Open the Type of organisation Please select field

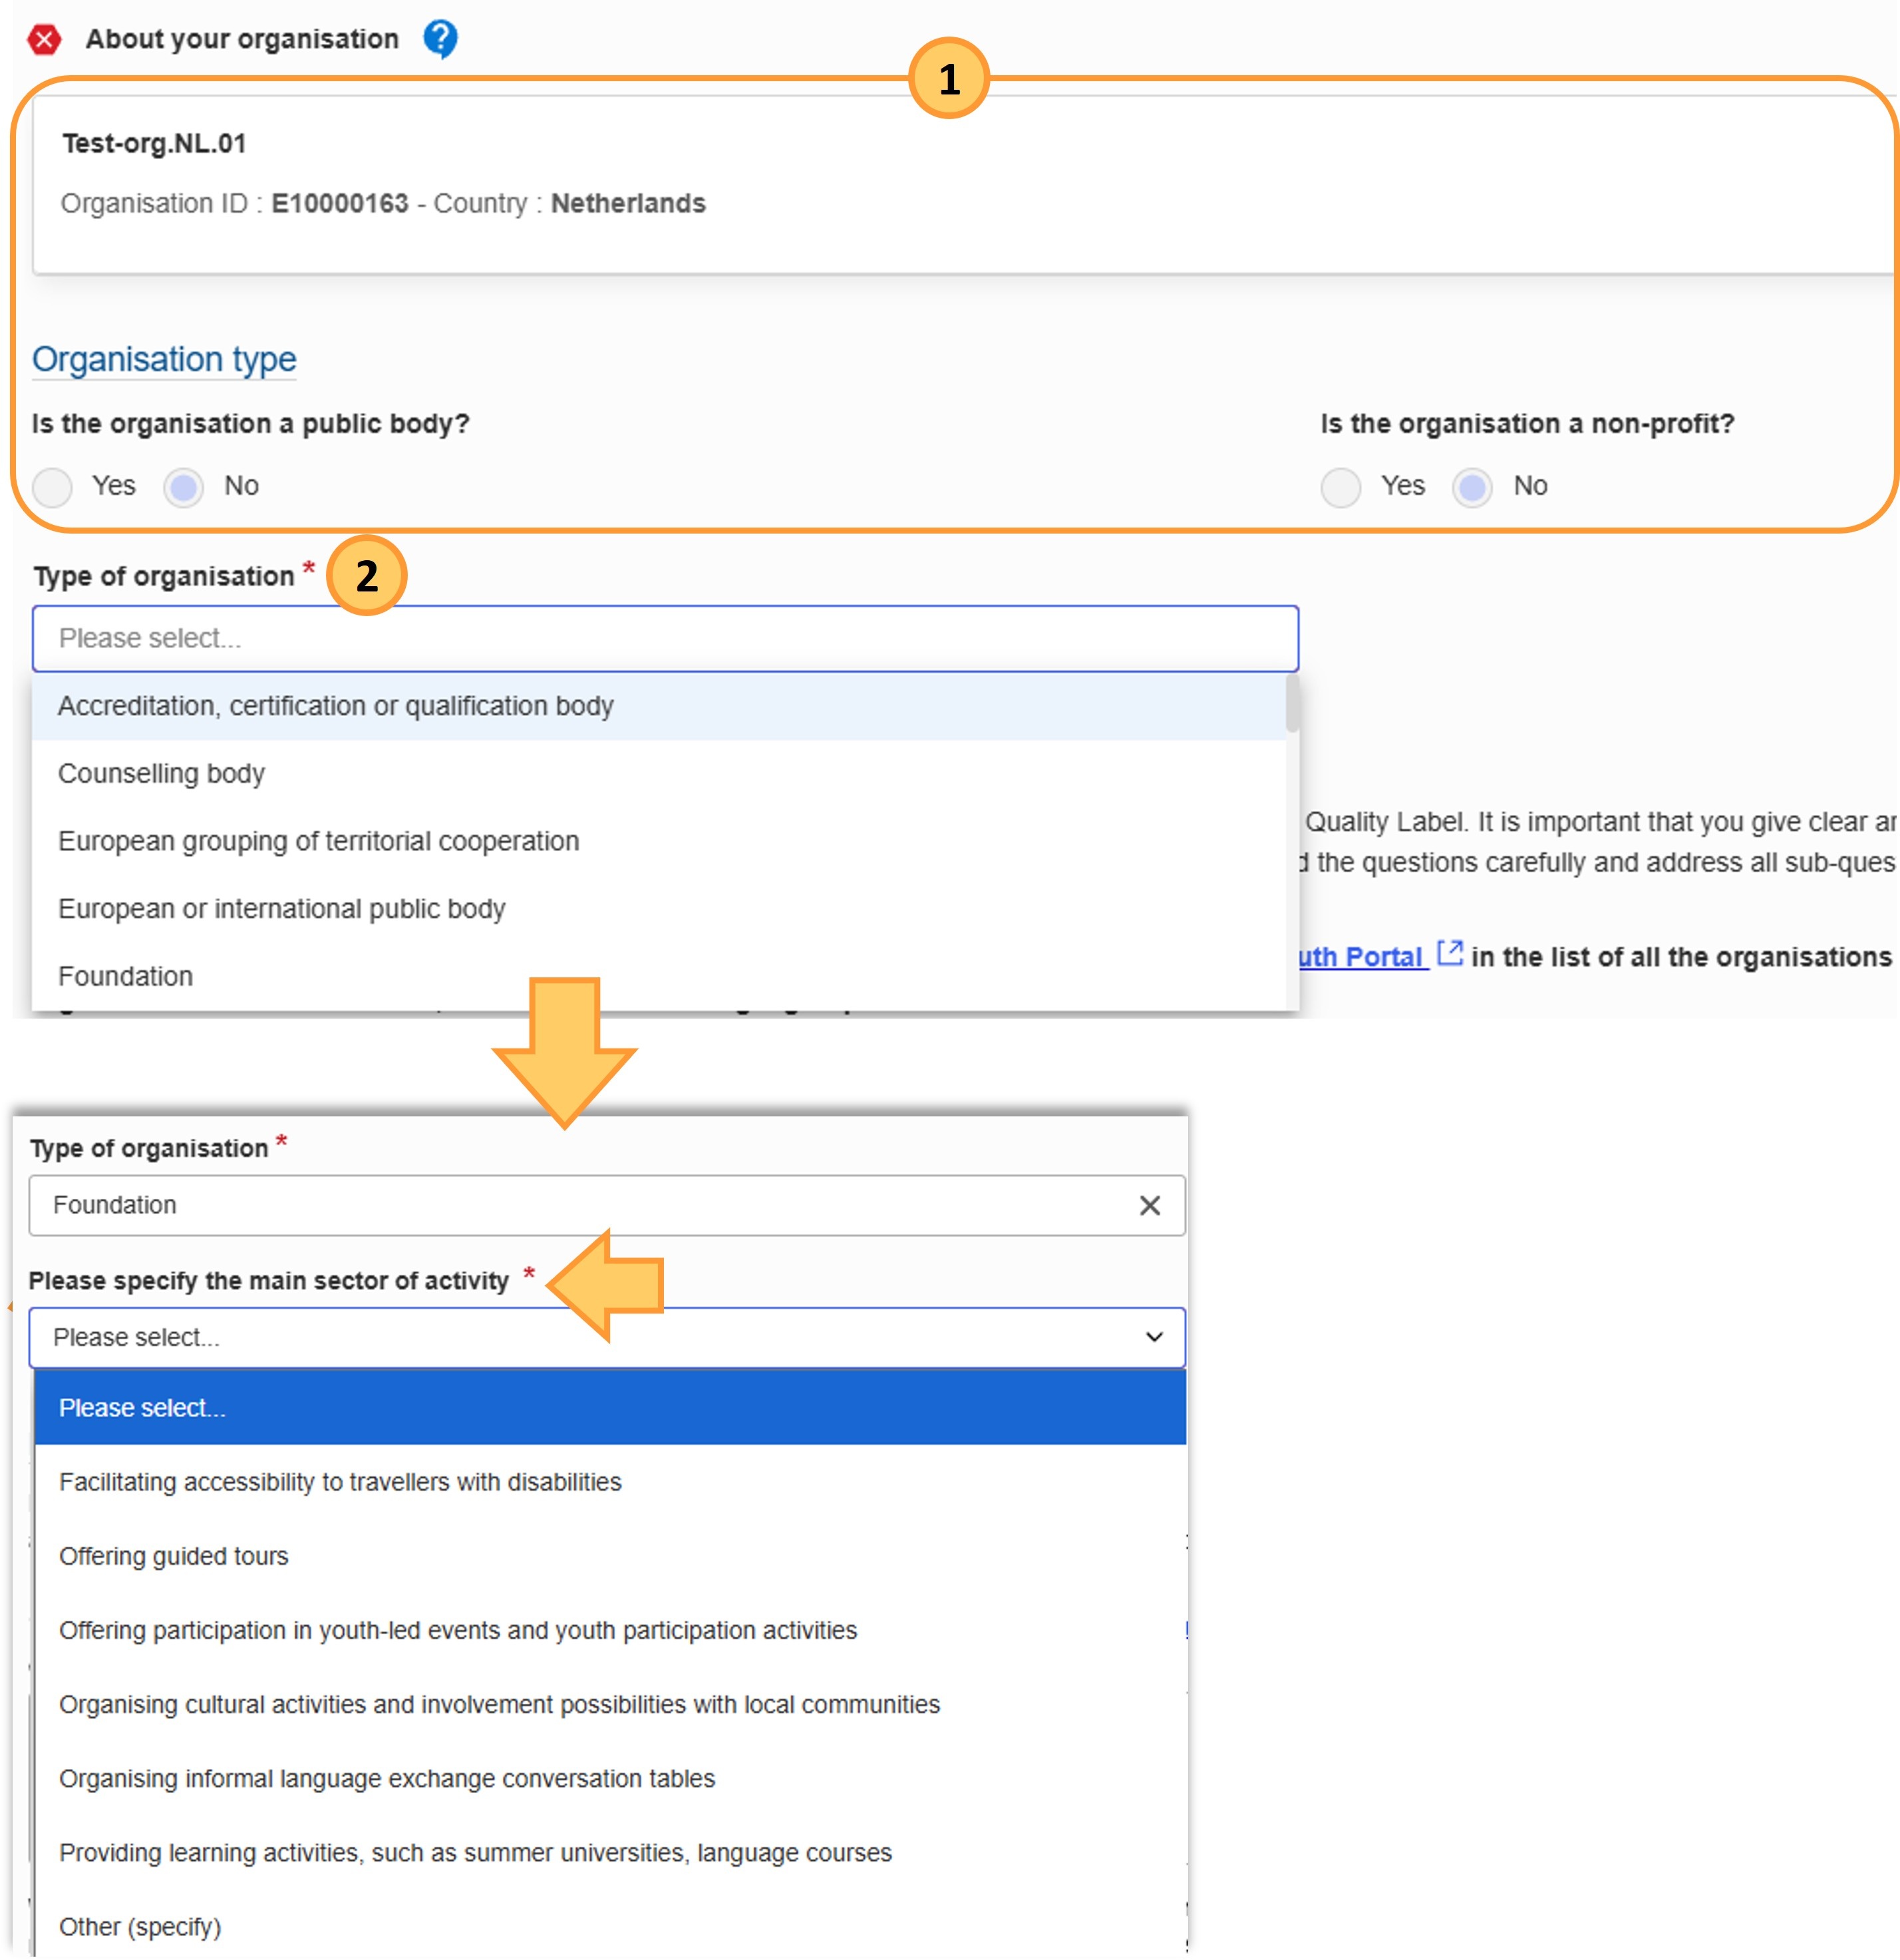pyautogui.click(x=665, y=638)
